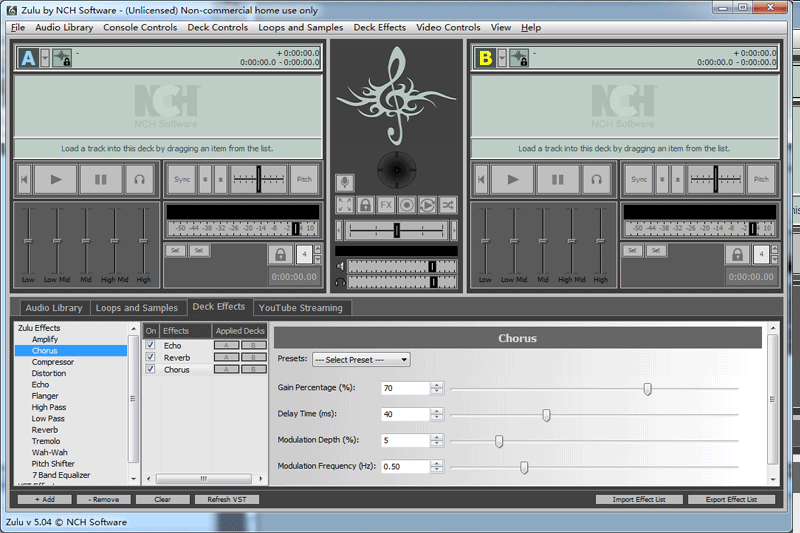Click the headphone cue button on Deck B
This screenshot has height=533, width=800.
click(x=596, y=179)
